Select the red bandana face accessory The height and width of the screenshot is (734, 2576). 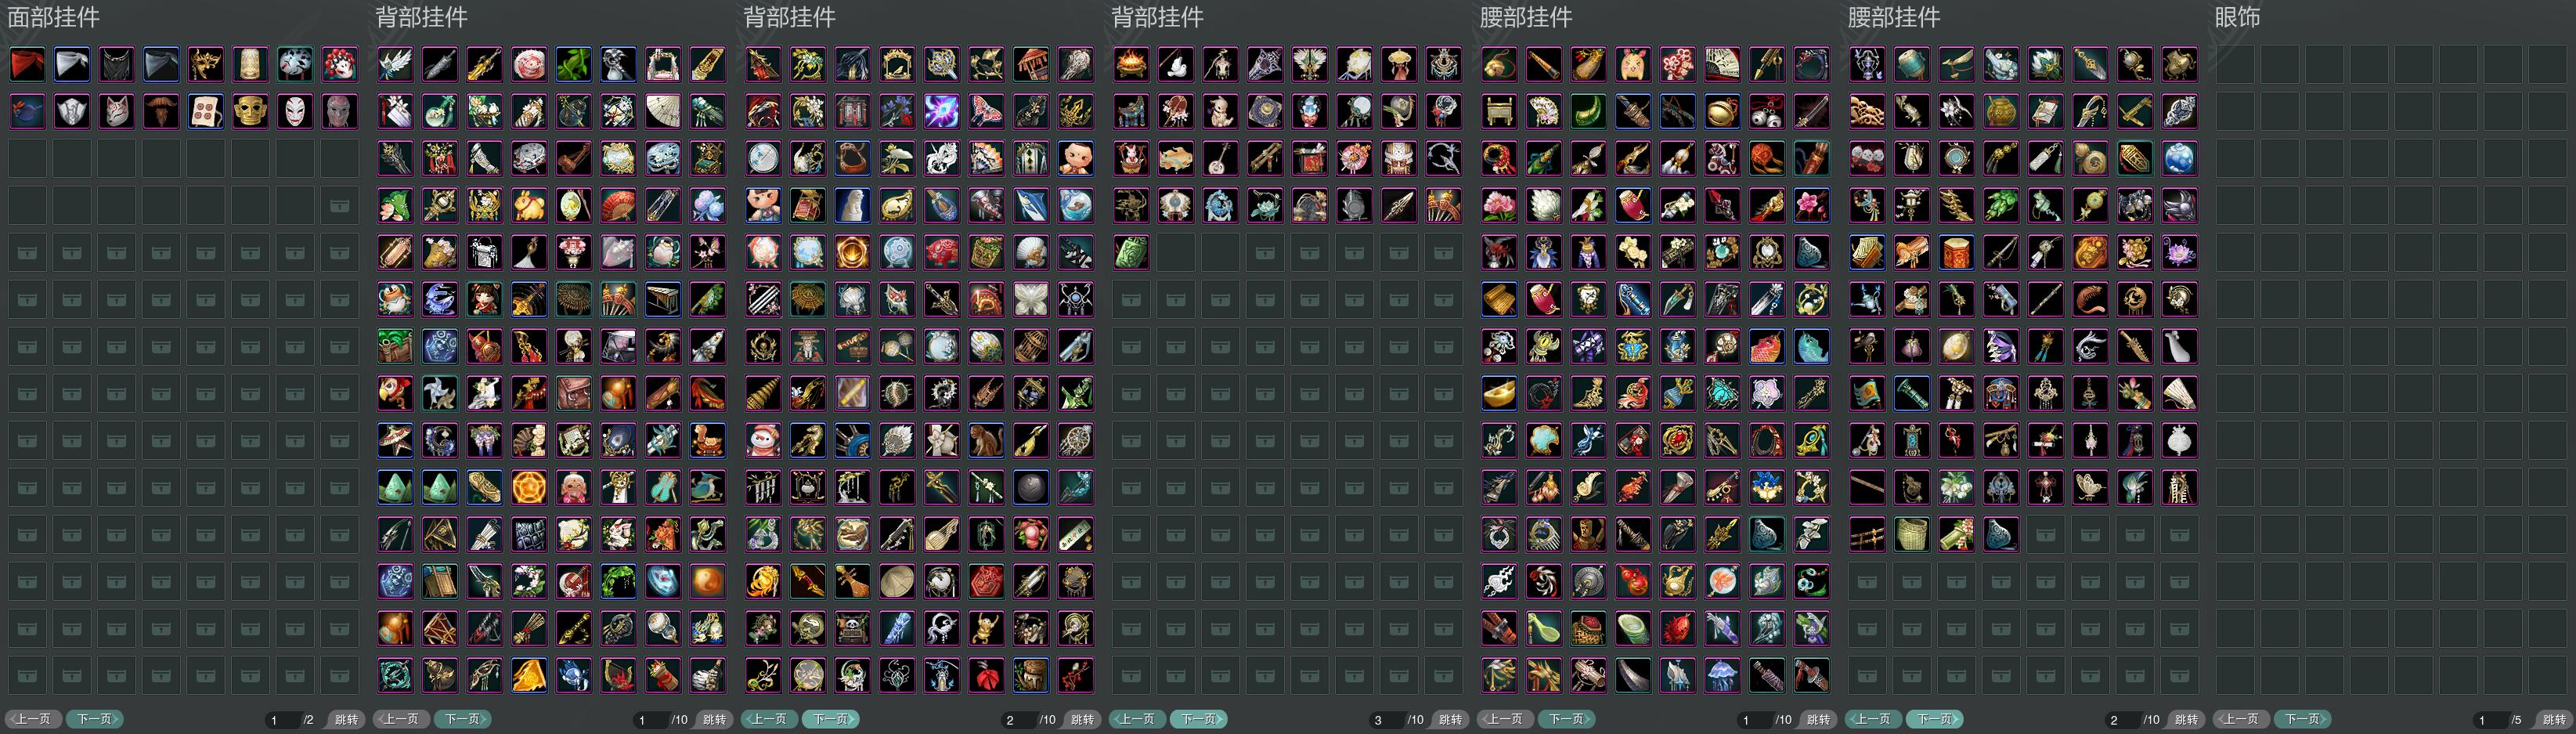point(27,65)
